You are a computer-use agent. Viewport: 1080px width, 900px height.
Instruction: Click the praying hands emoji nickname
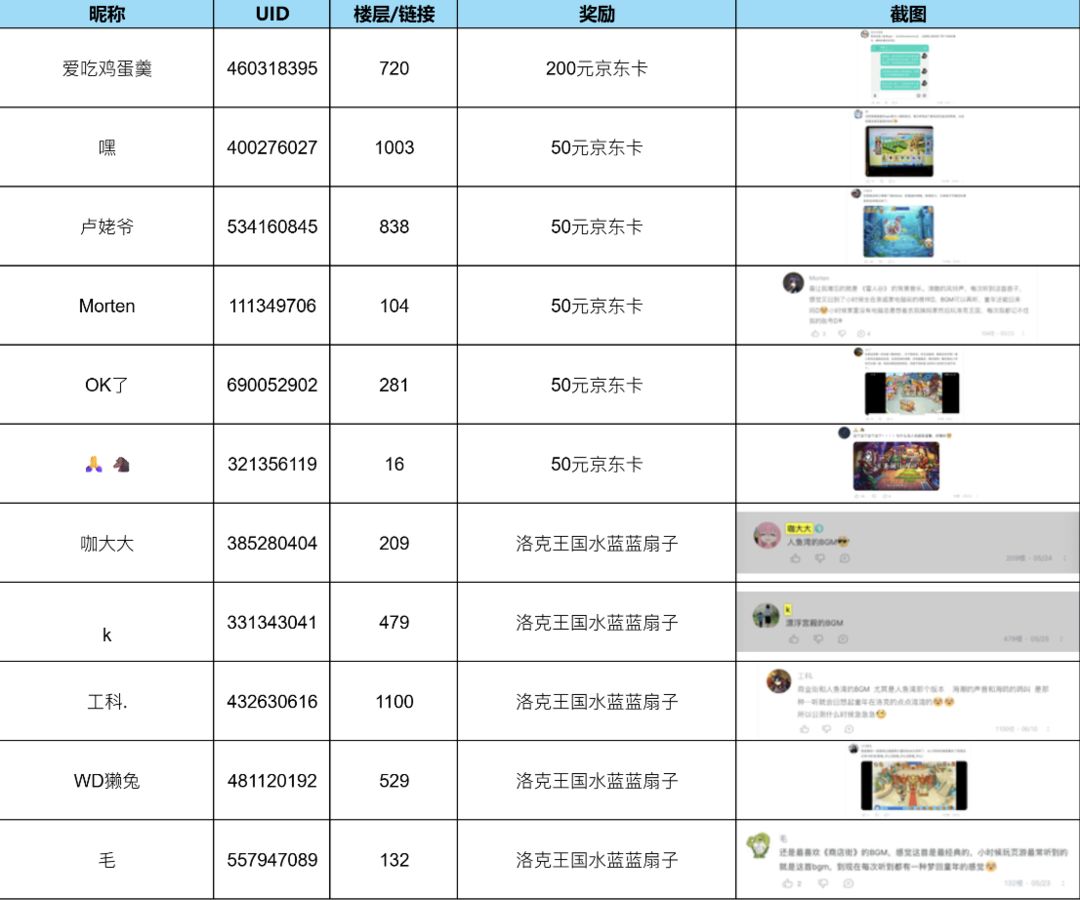(x=94, y=465)
